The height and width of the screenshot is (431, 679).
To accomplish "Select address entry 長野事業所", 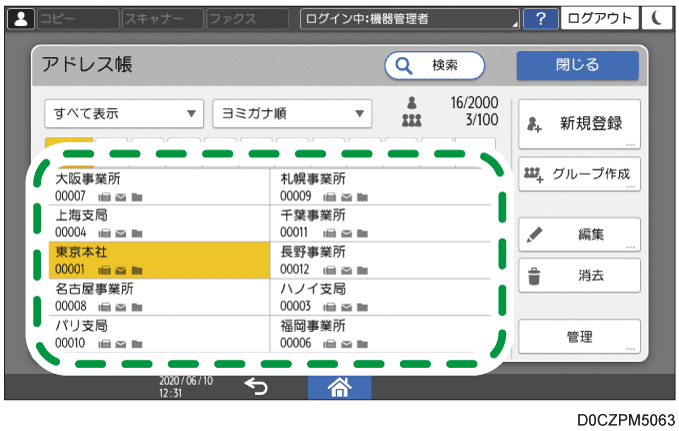I will (x=381, y=260).
